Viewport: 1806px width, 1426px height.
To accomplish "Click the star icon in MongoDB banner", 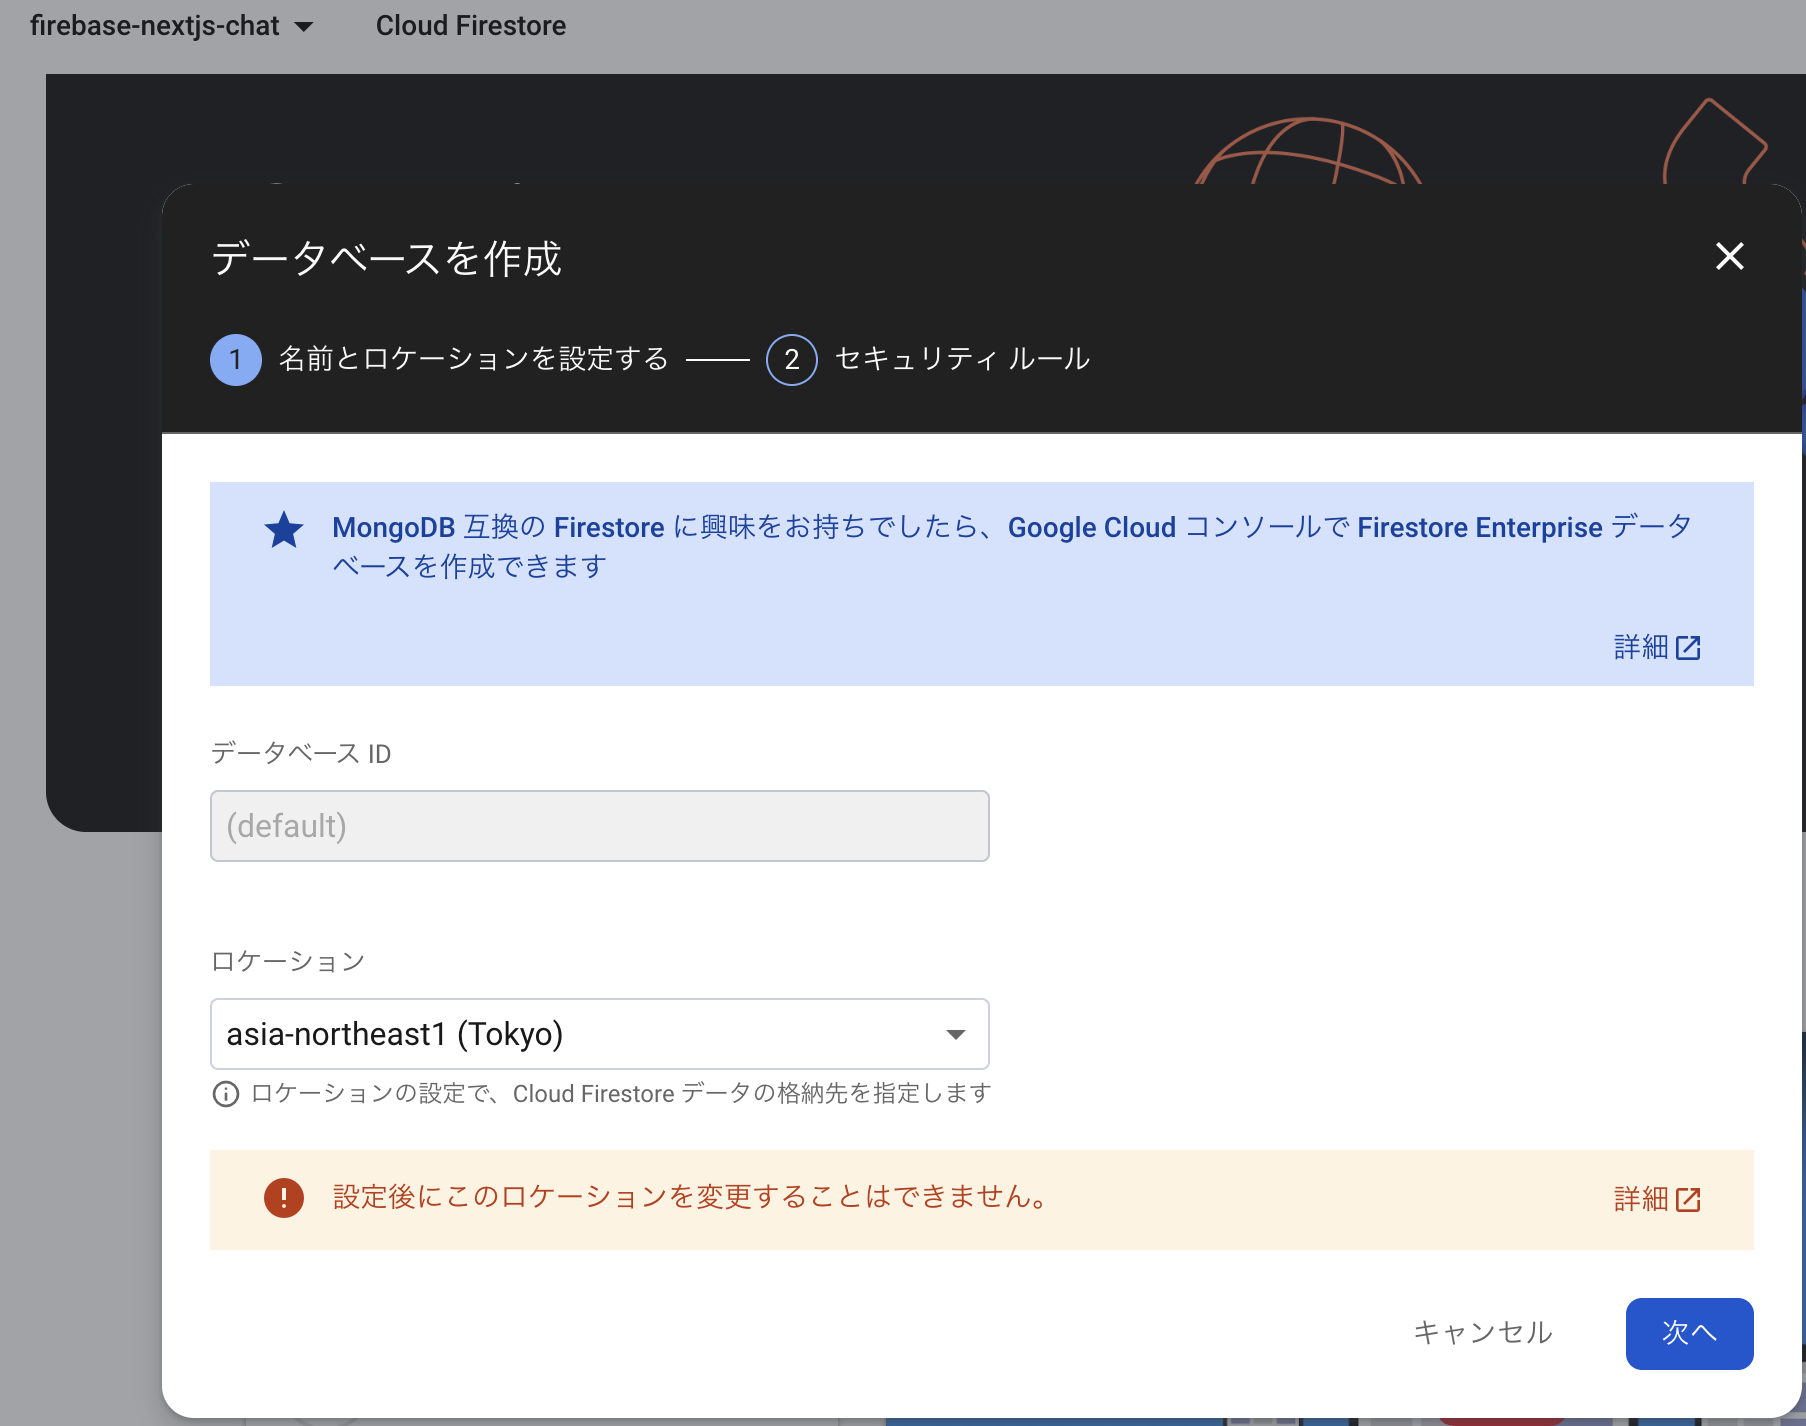I will (284, 530).
